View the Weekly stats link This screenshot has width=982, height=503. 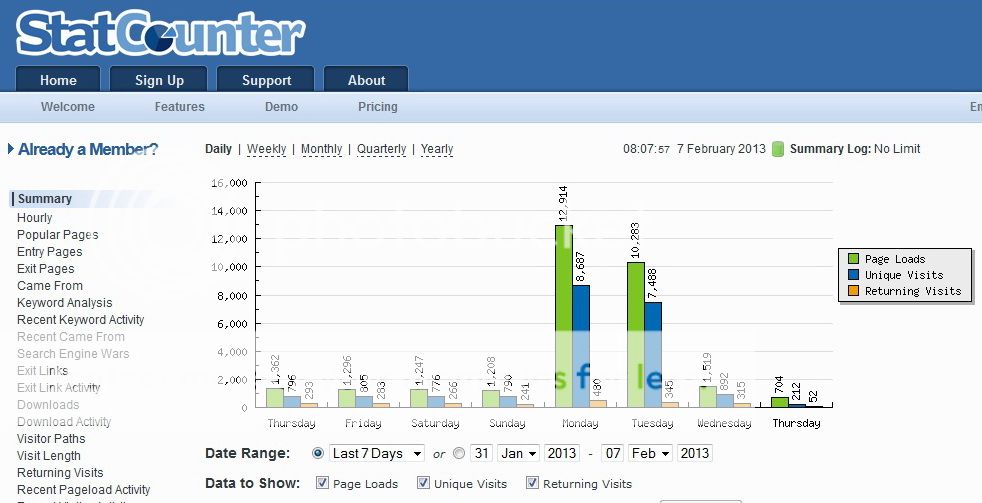(266, 149)
